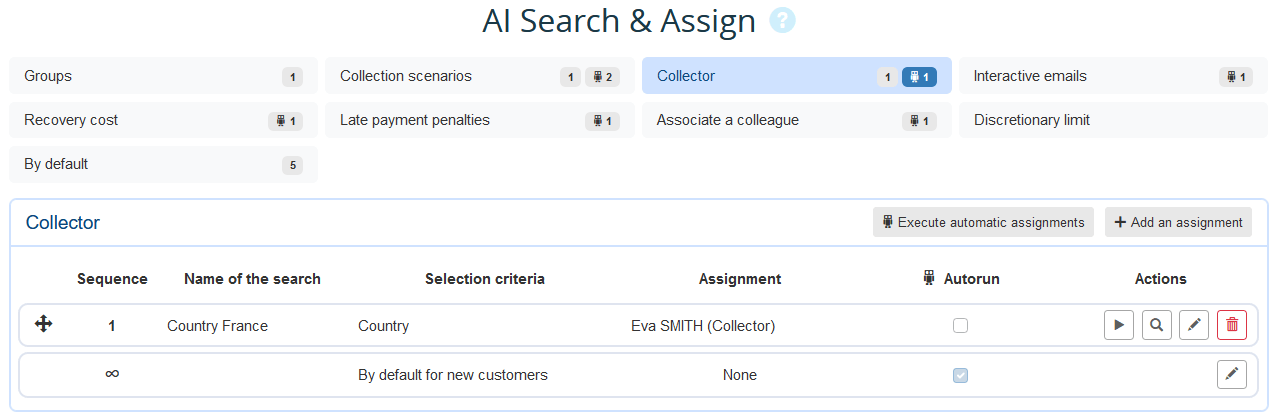Switch to Collection scenarios tab

[x=479, y=76]
